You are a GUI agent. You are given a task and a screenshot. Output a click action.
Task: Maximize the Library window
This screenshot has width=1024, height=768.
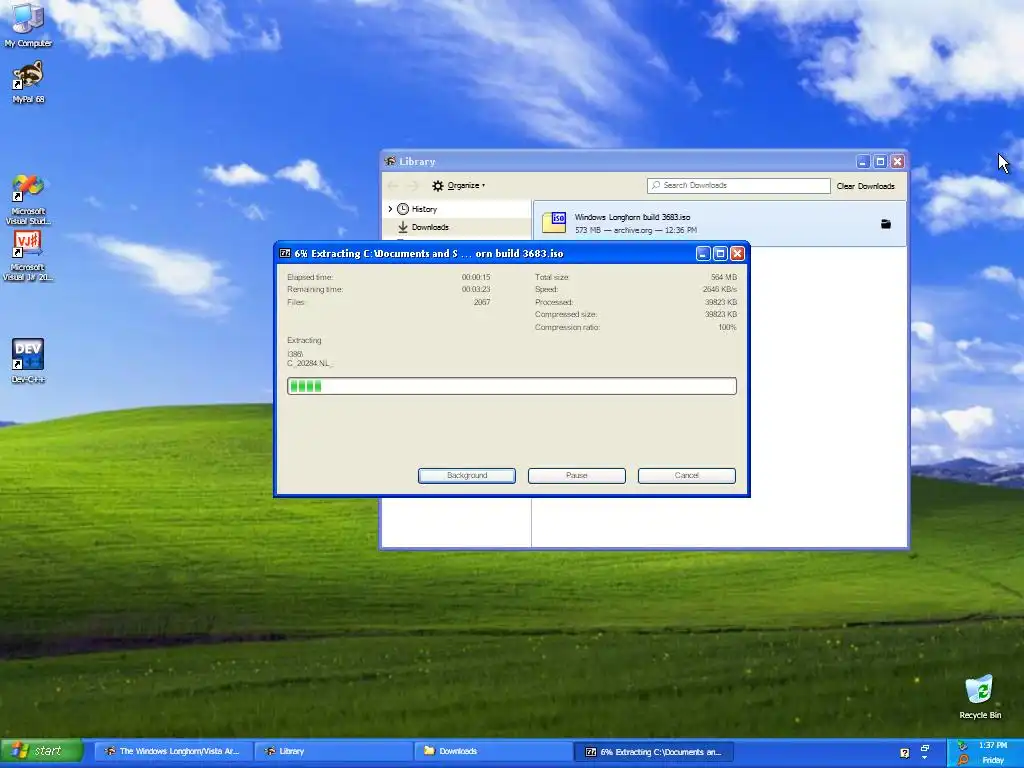880,161
